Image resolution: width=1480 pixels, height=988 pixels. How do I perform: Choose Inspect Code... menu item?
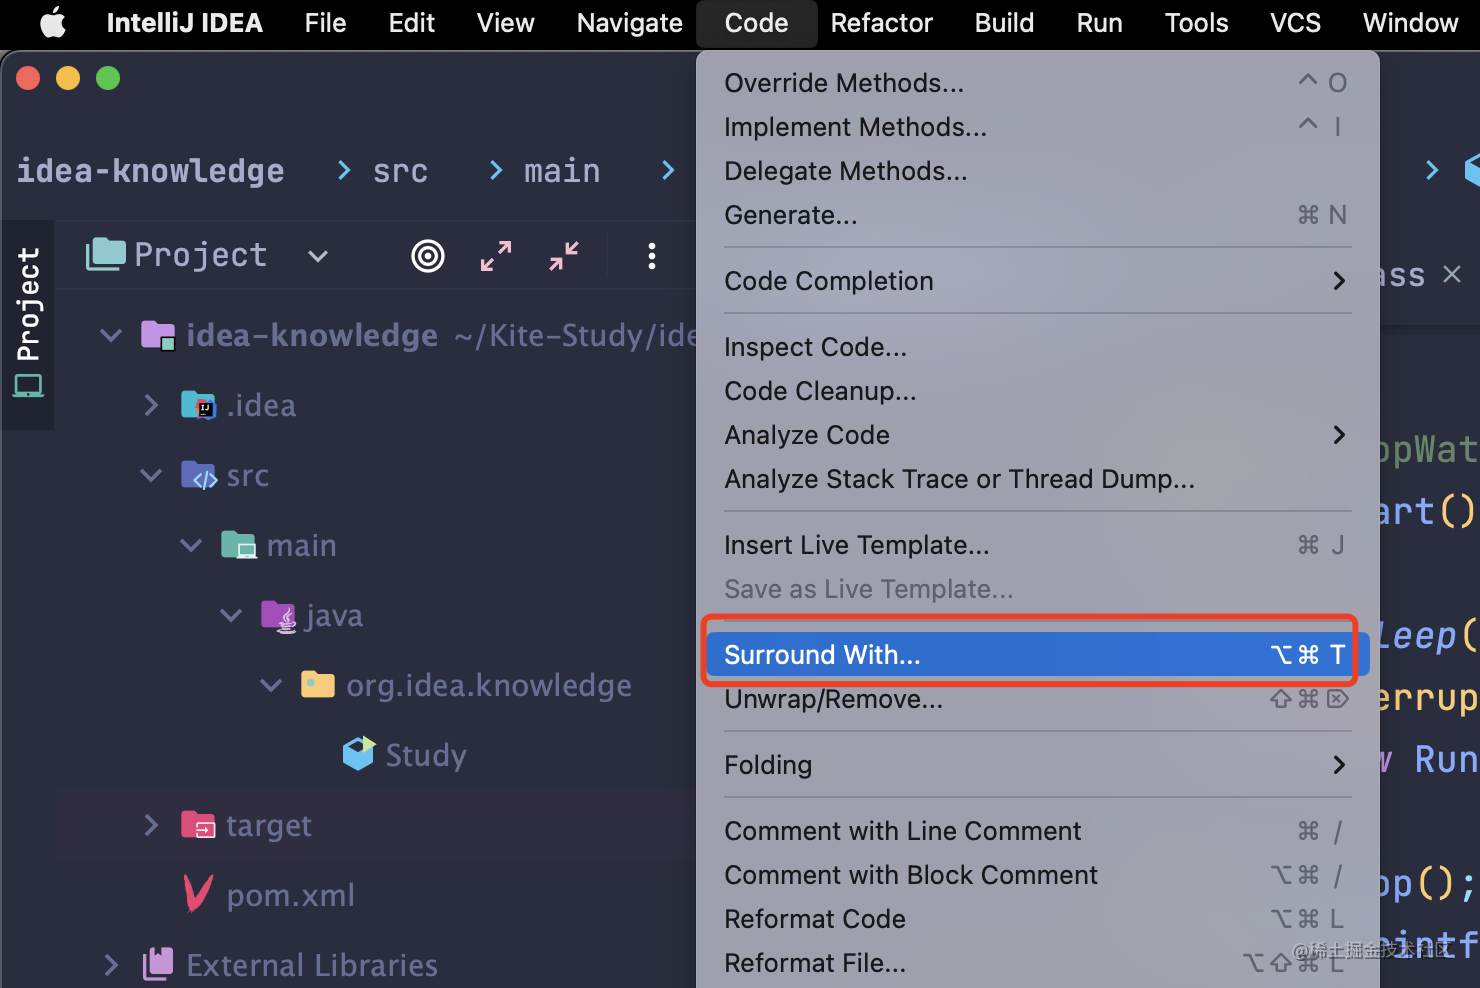1037,347
